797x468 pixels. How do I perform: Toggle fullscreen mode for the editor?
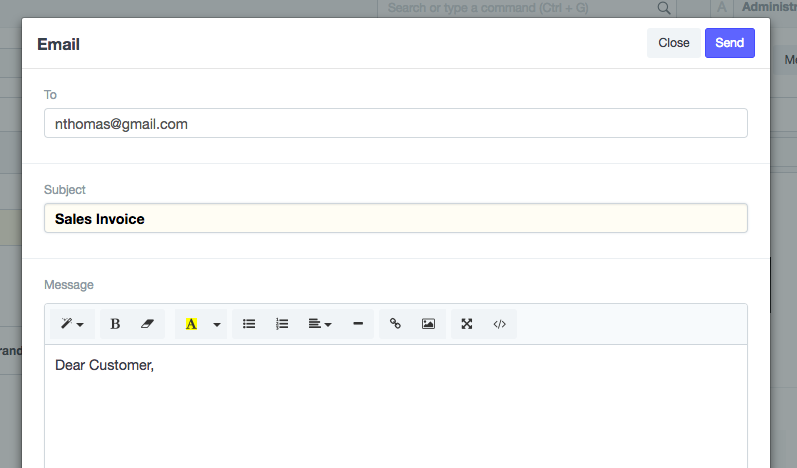tap(467, 324)
